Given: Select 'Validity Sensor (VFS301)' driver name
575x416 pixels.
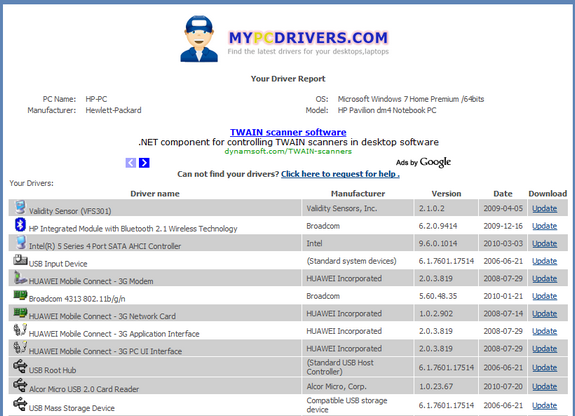Looking at the screenshot, I should tap(70, 211).
